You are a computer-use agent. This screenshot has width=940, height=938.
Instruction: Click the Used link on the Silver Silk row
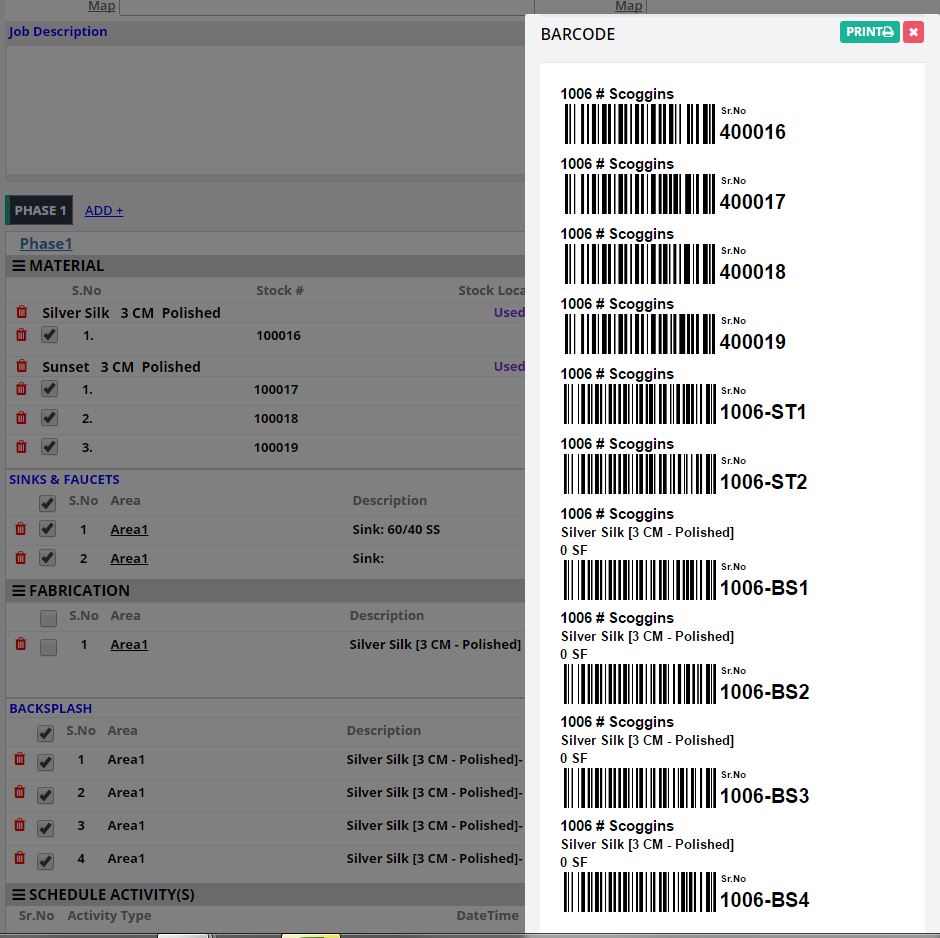click(509, 312)
